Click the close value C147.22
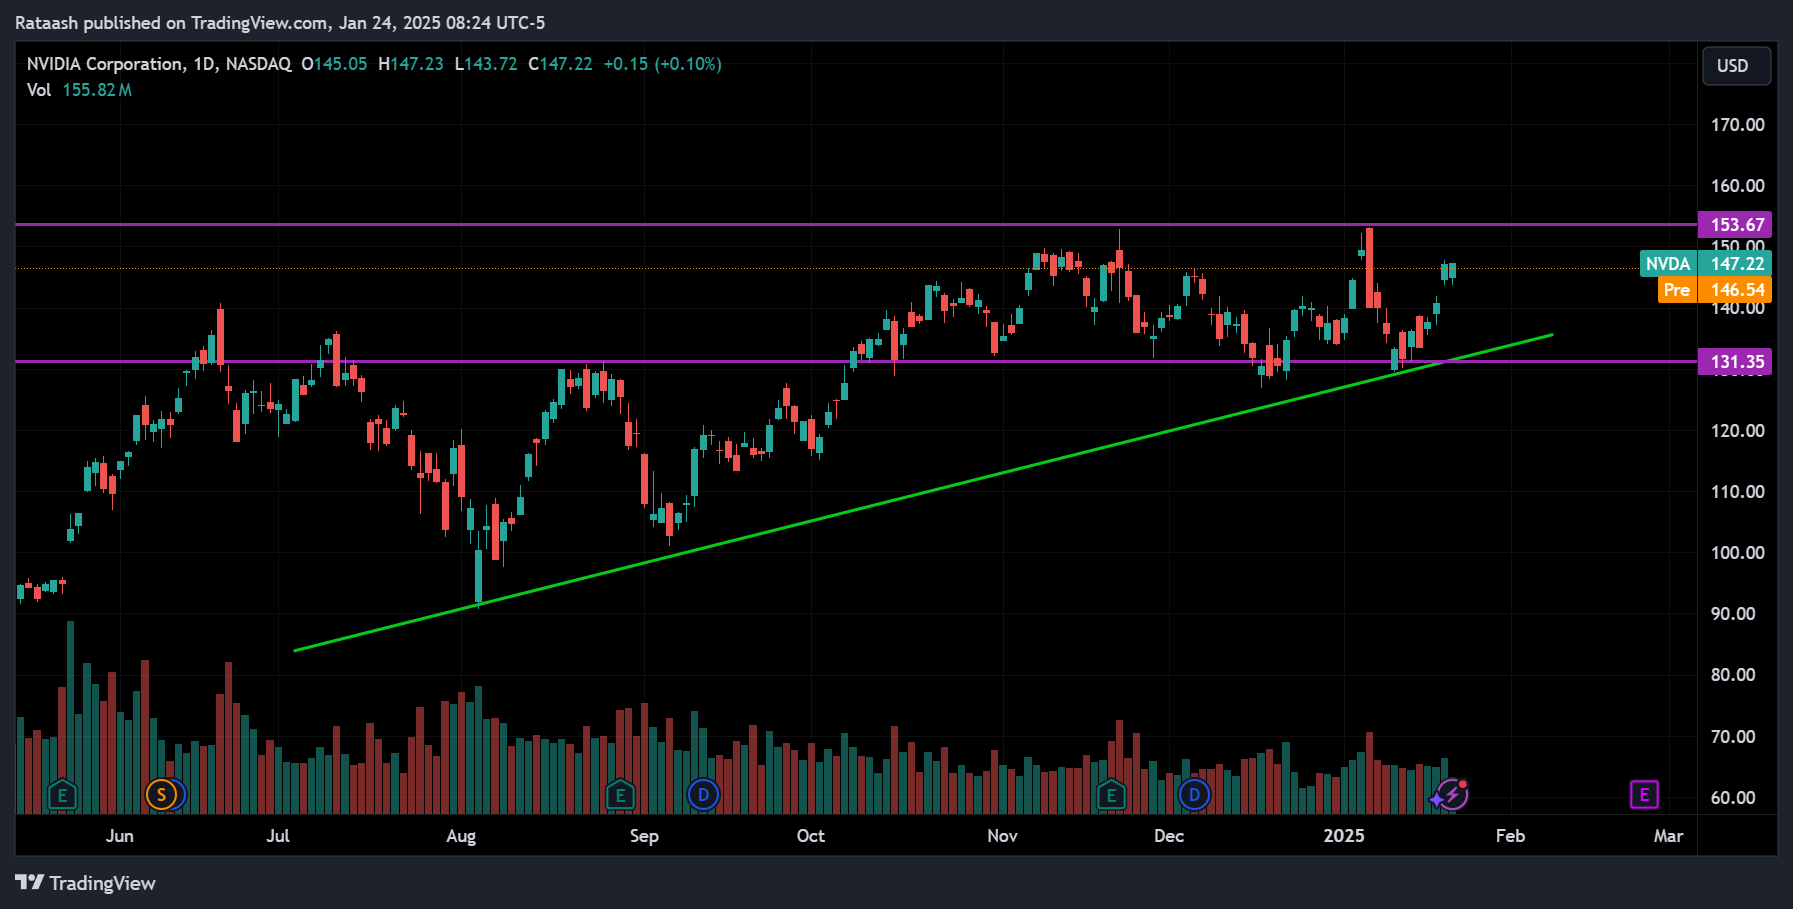Screen dimensions: 1793x909 (560, 64)
